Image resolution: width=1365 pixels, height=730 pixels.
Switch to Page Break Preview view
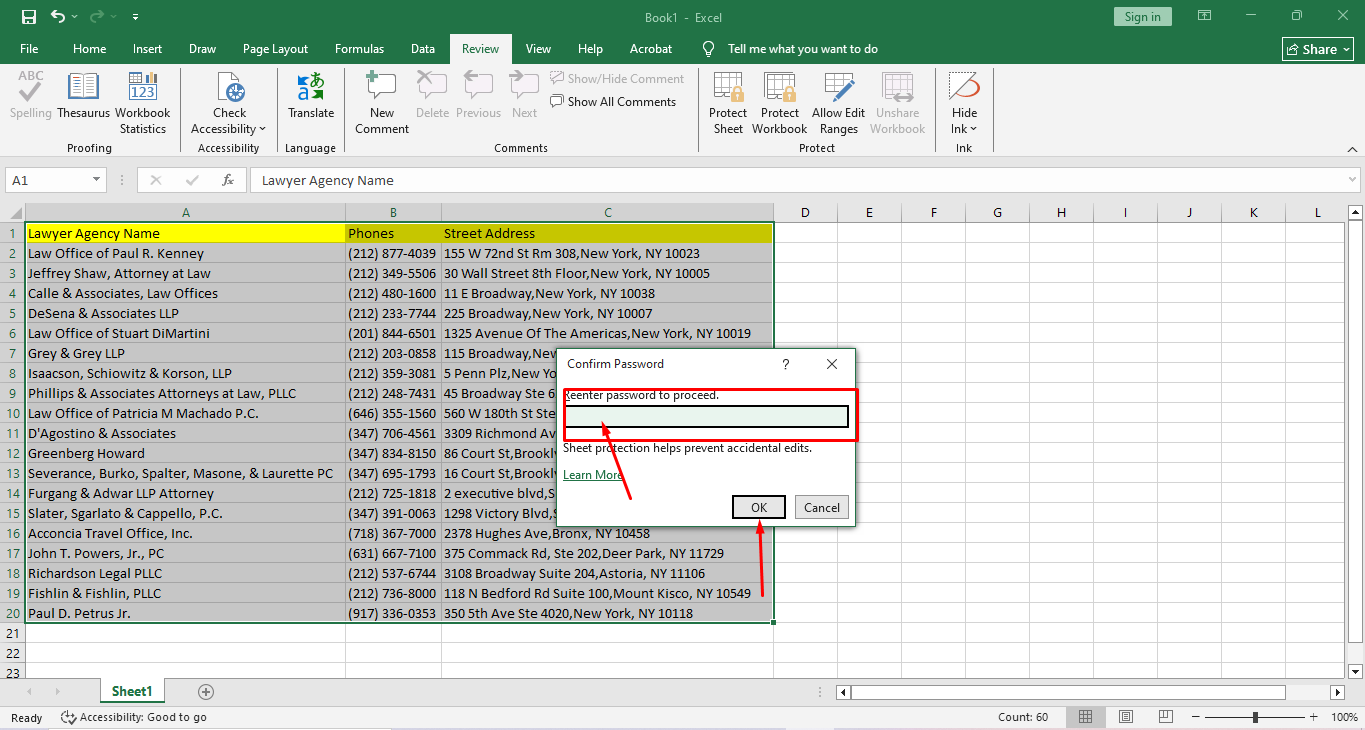point(1165,717)
